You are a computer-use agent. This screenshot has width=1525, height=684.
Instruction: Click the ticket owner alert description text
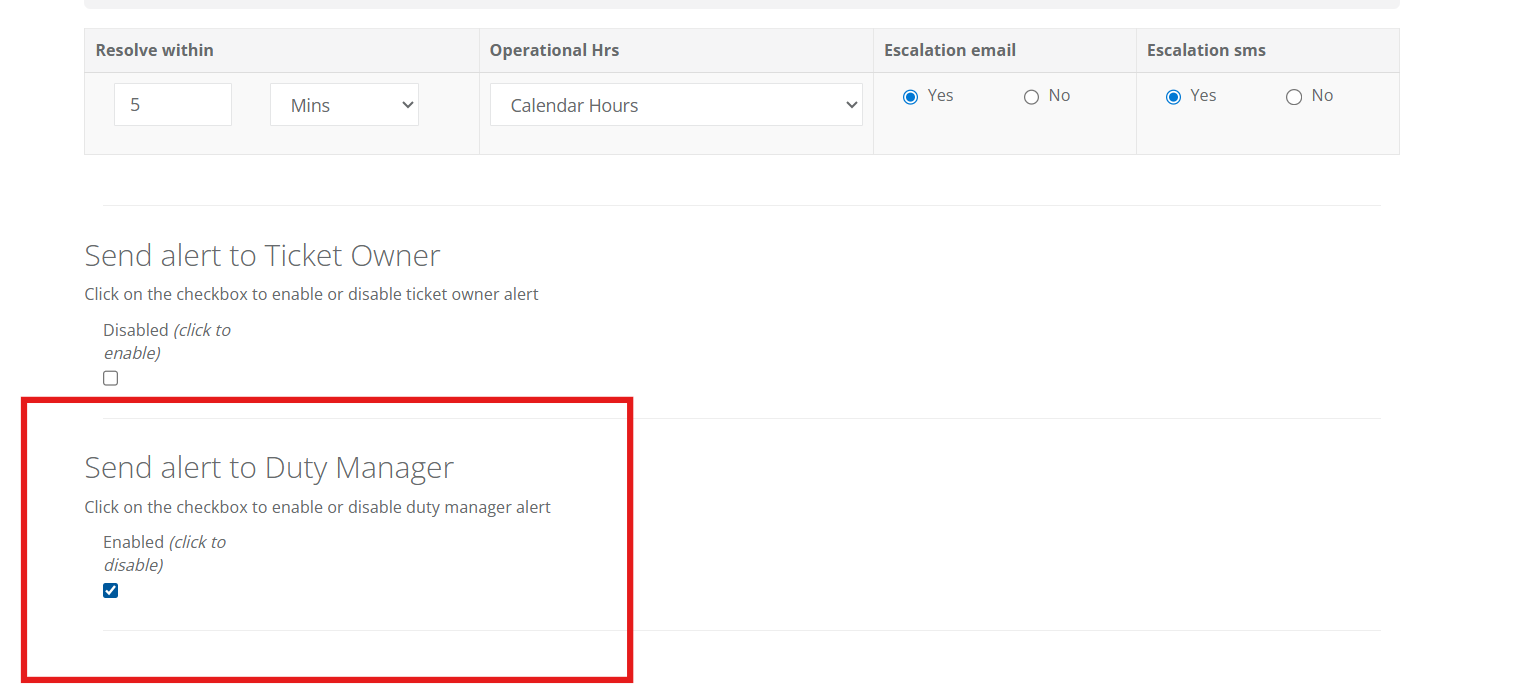[x=311, y=295]
